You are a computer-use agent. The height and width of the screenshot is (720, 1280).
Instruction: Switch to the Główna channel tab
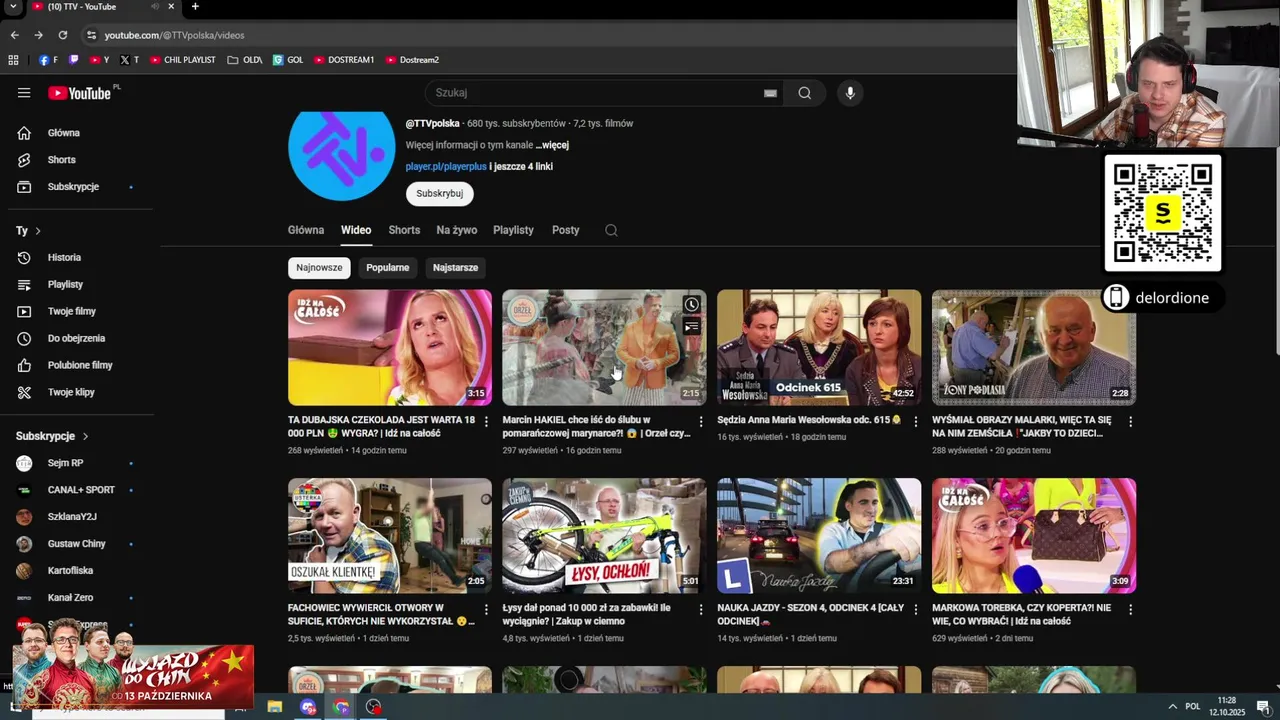(x=306, y=230)
